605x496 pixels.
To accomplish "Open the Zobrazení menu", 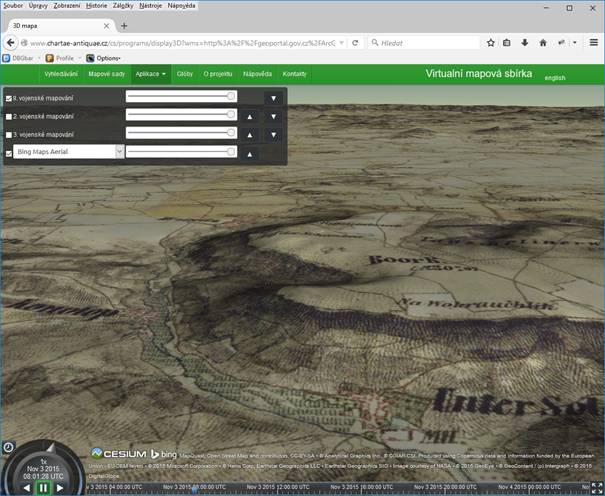I will click(67, 6).
